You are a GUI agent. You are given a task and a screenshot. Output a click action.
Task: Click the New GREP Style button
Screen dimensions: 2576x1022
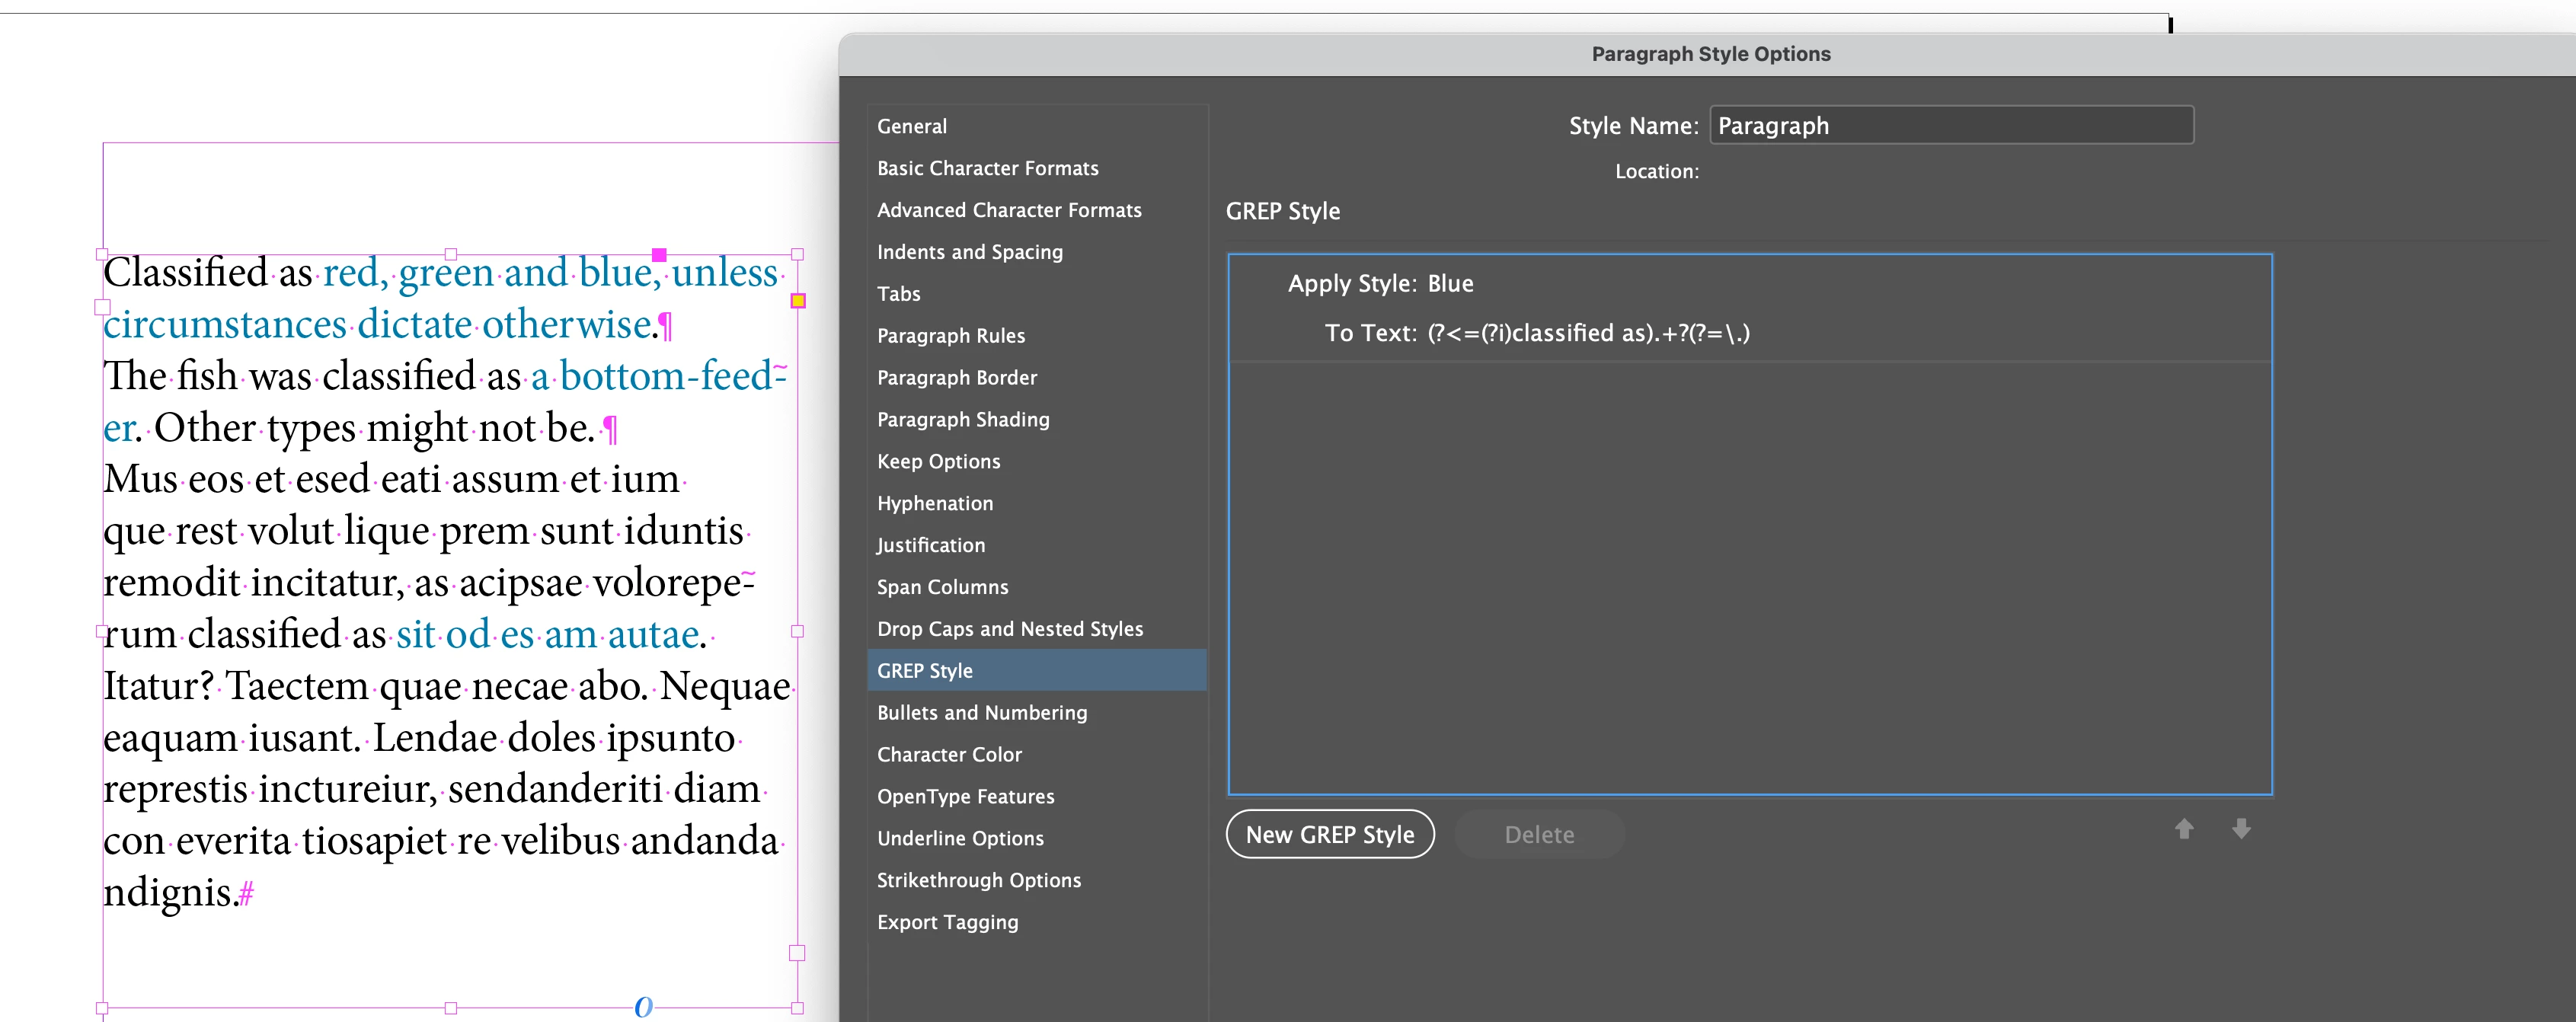(x=1329, y=834)
